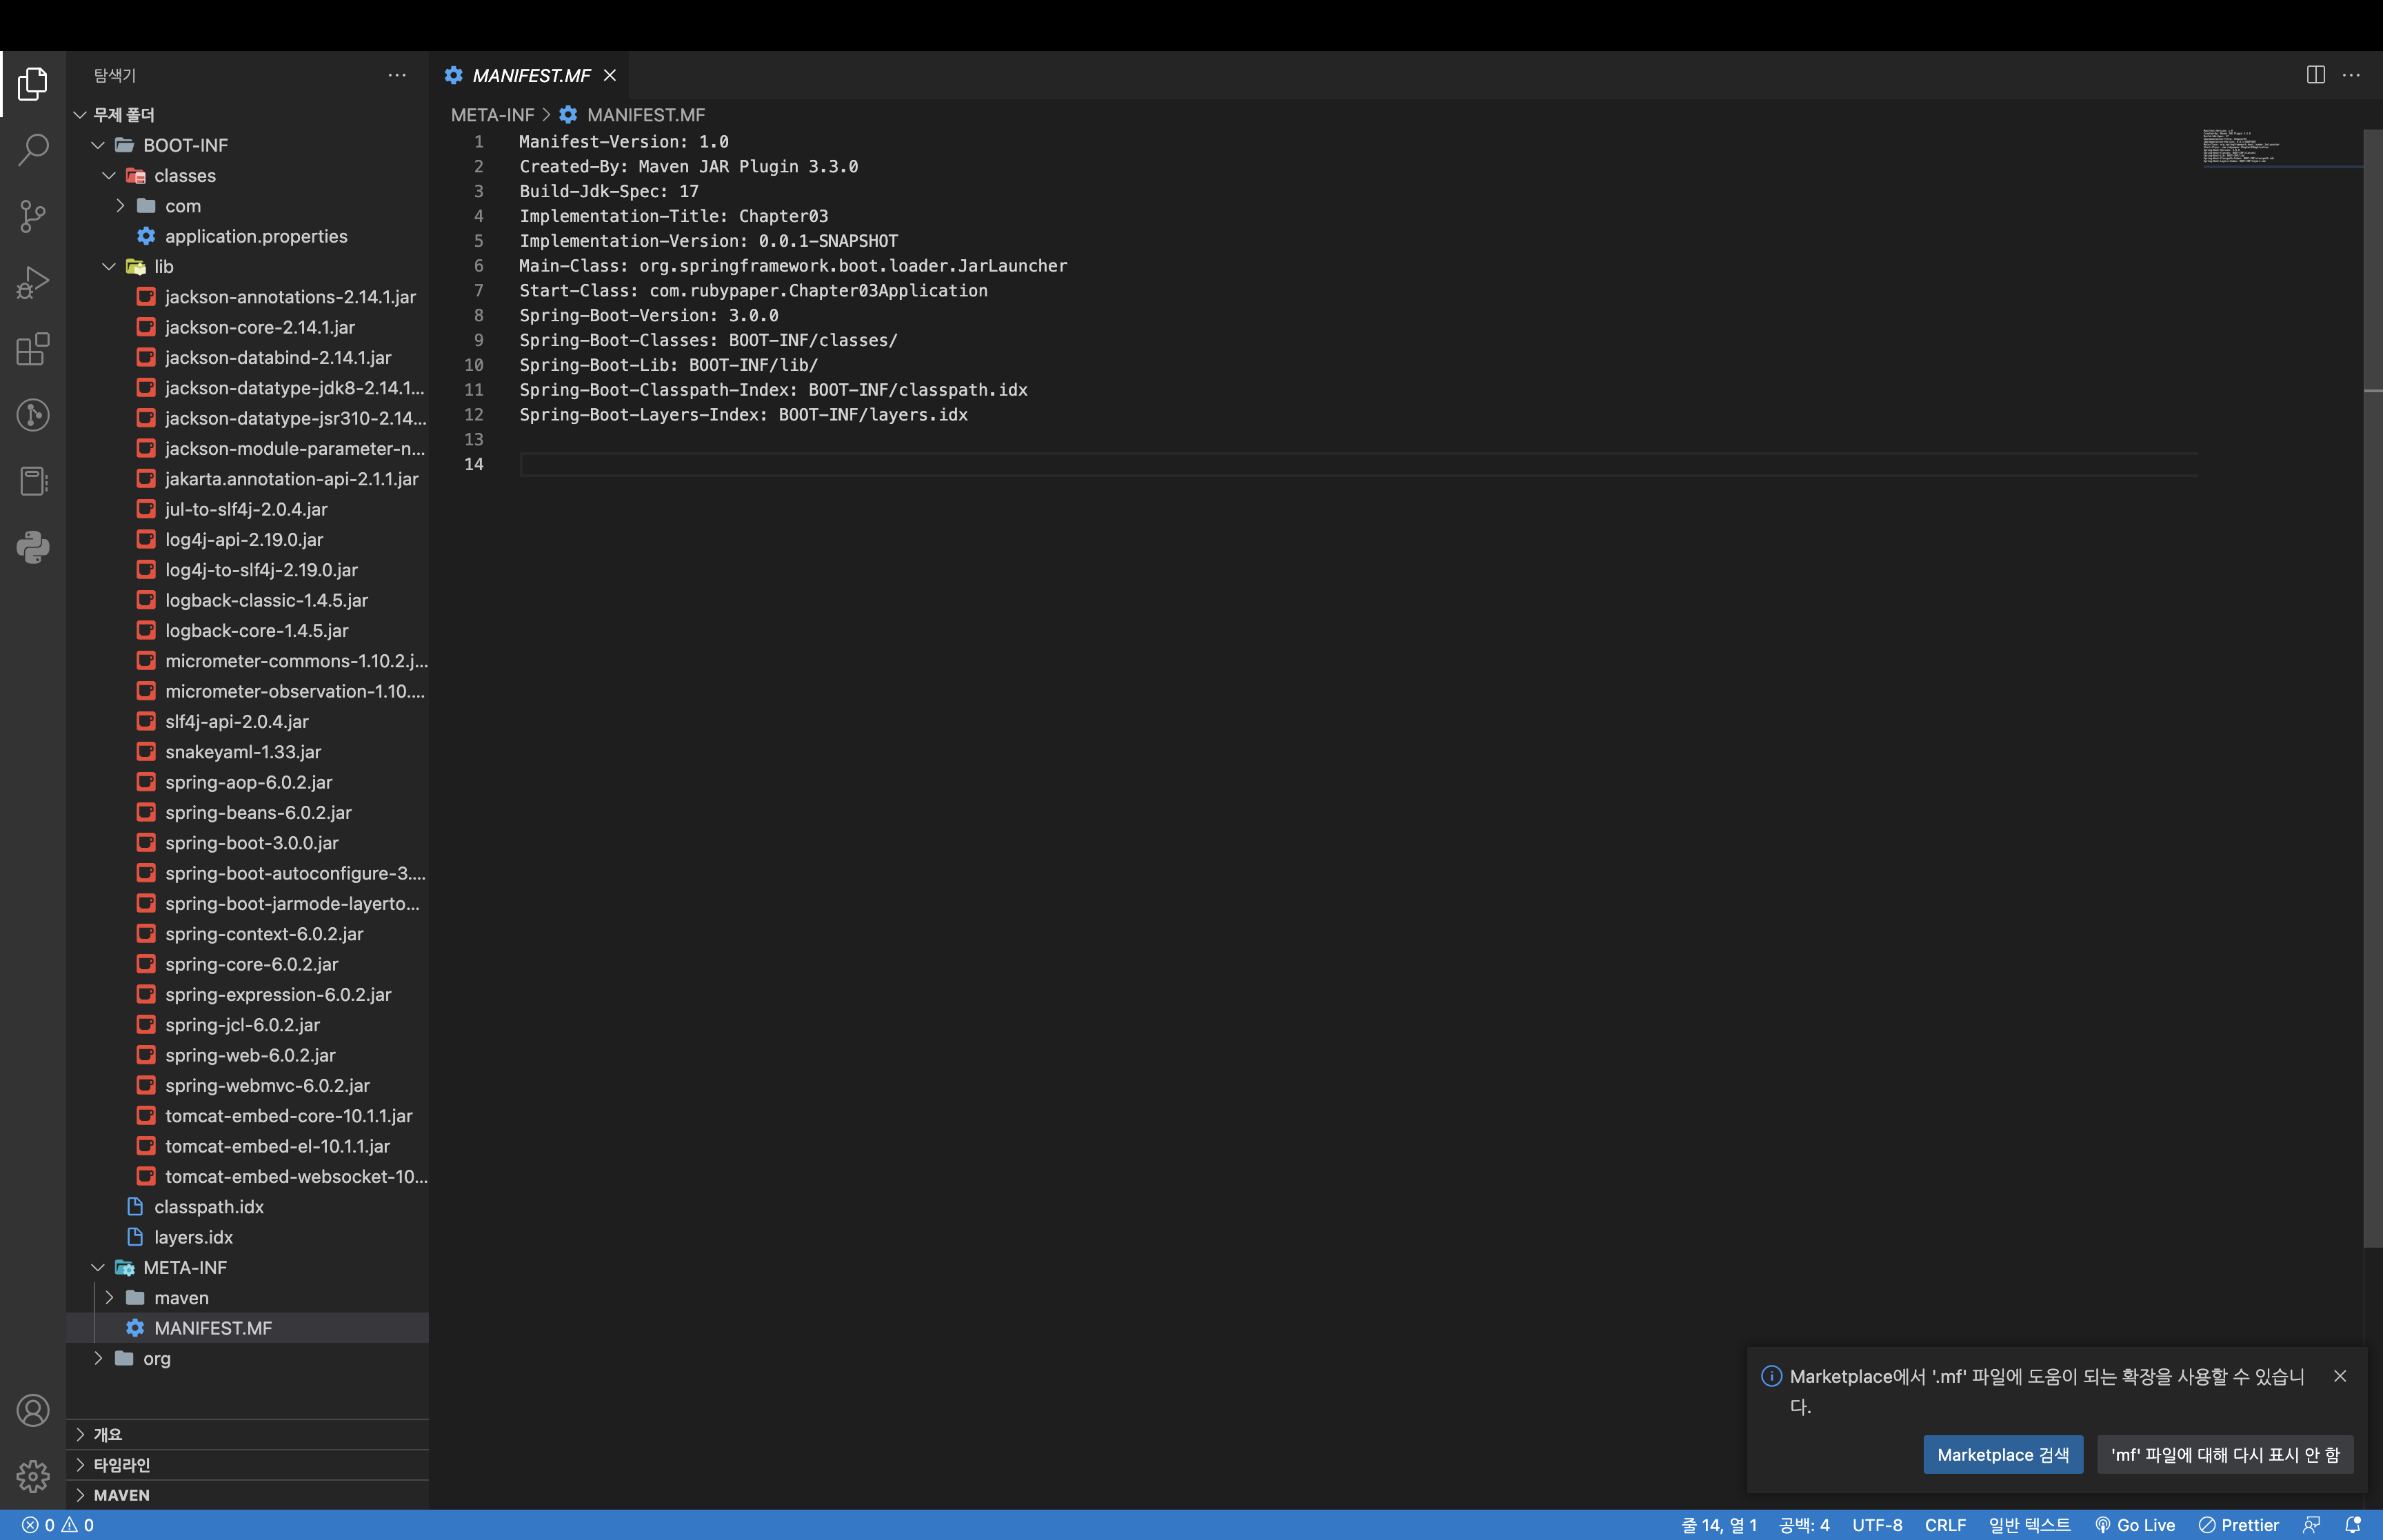Image resolution: width=2383 pixels, height=1540 pixels.
Task: Open the Accounts menu icon
Action: pos(33,1410)
